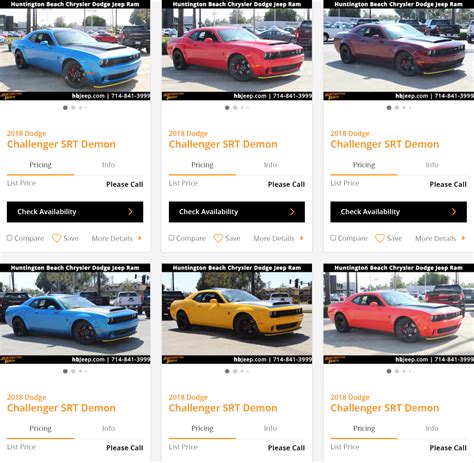Viewport: 474px width, 463px height.
Task: Open the yellow Demon photo thumbnail
Action: (237, 314)
